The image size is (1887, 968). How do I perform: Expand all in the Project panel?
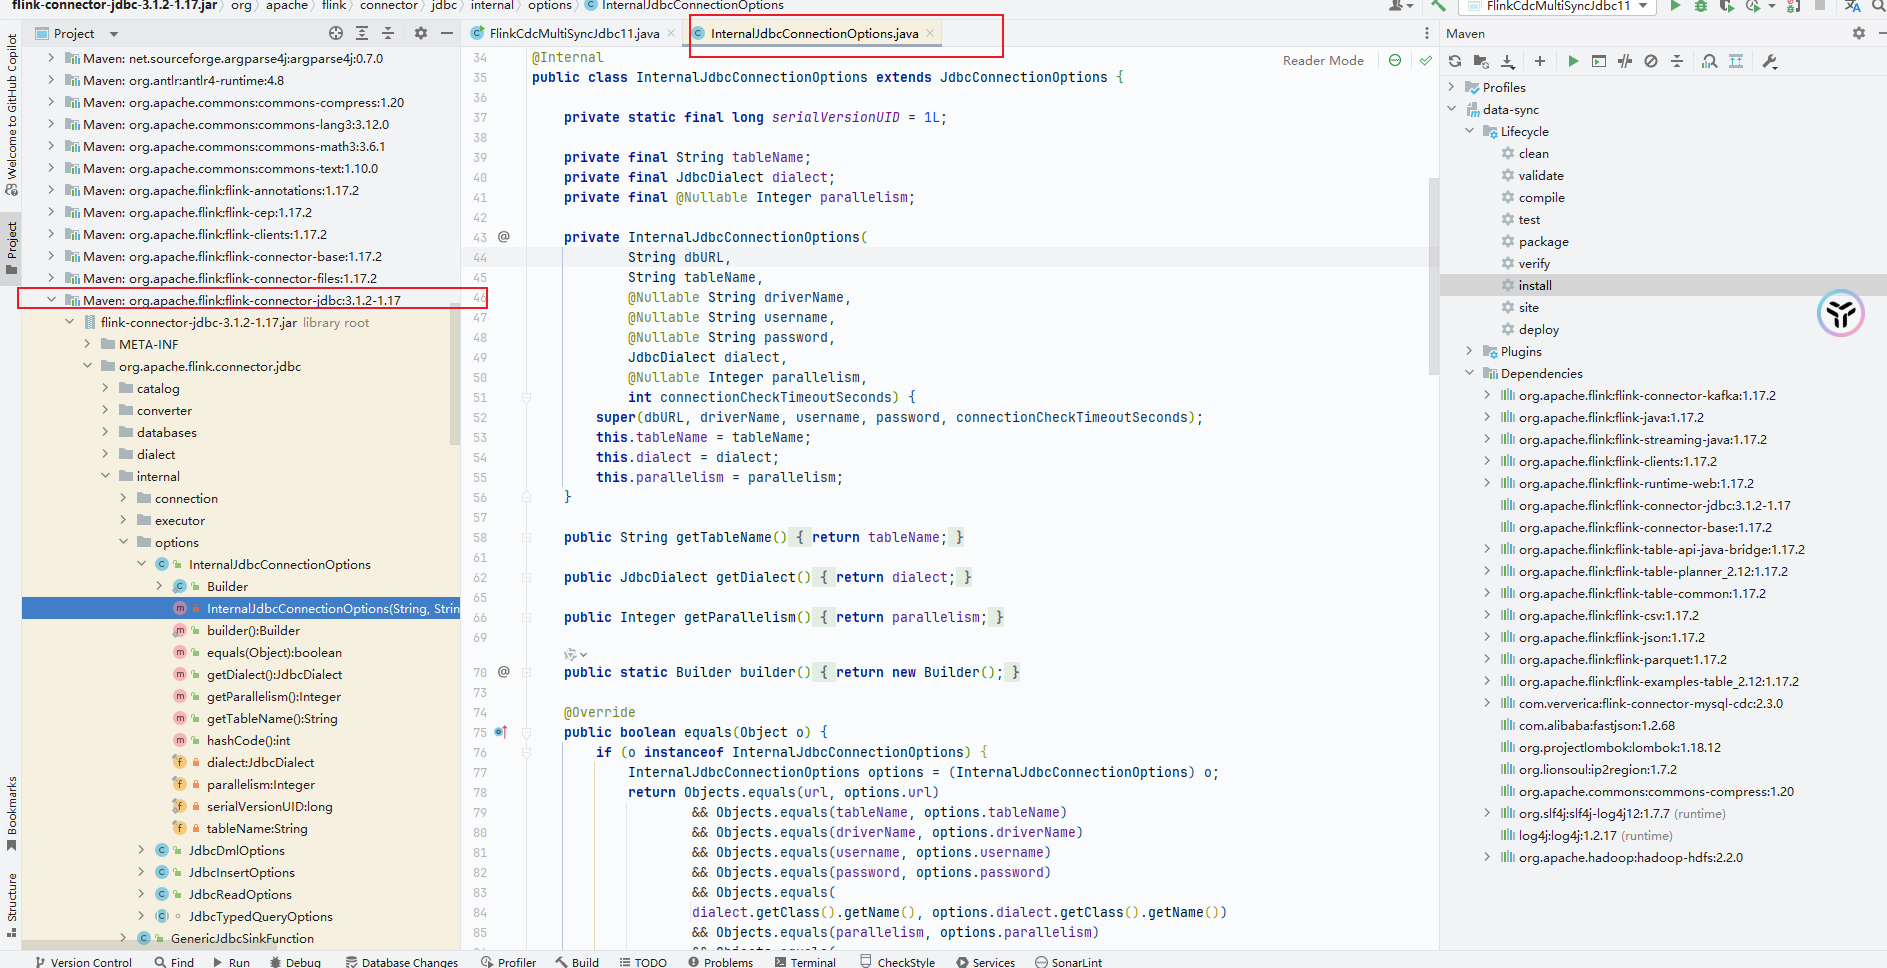(362, 33)
